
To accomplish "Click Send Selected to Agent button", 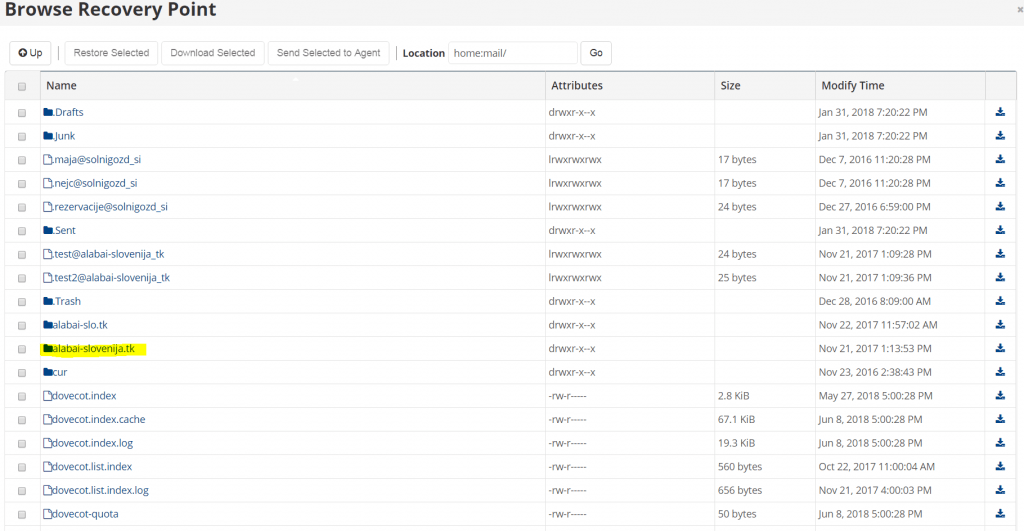I will (328, 53).
